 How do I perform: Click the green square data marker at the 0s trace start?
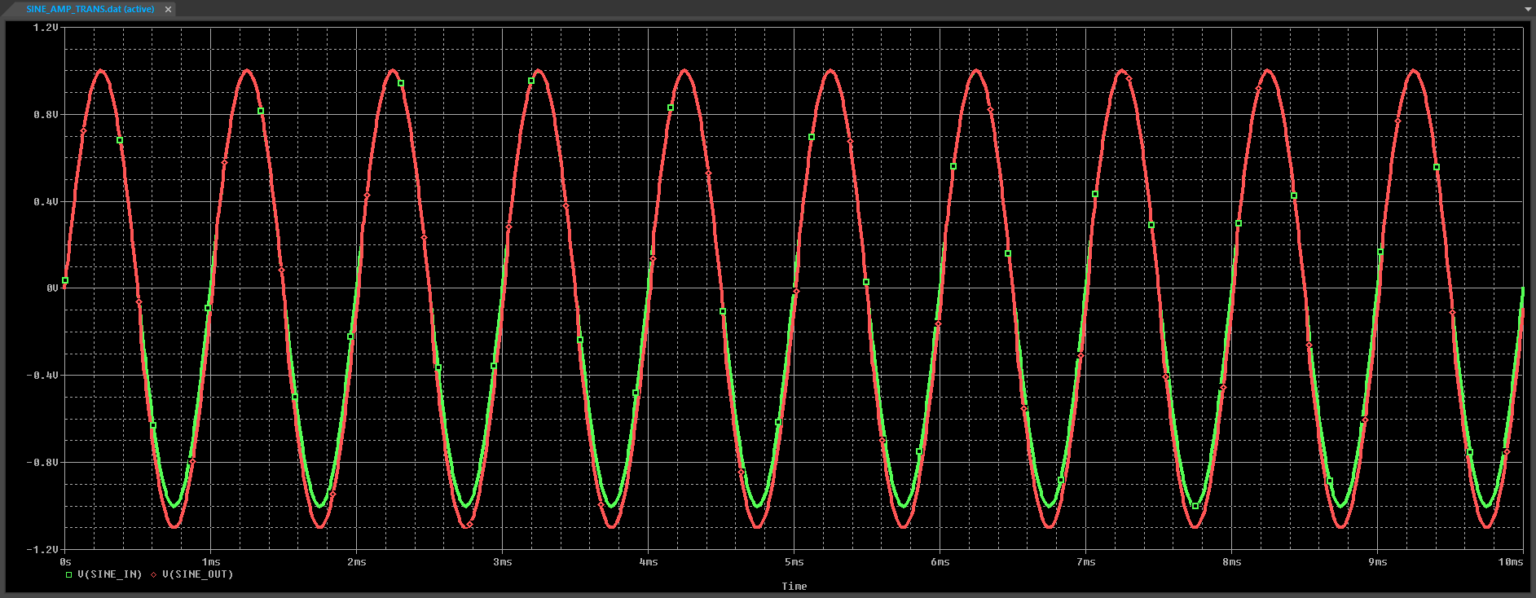65,280
